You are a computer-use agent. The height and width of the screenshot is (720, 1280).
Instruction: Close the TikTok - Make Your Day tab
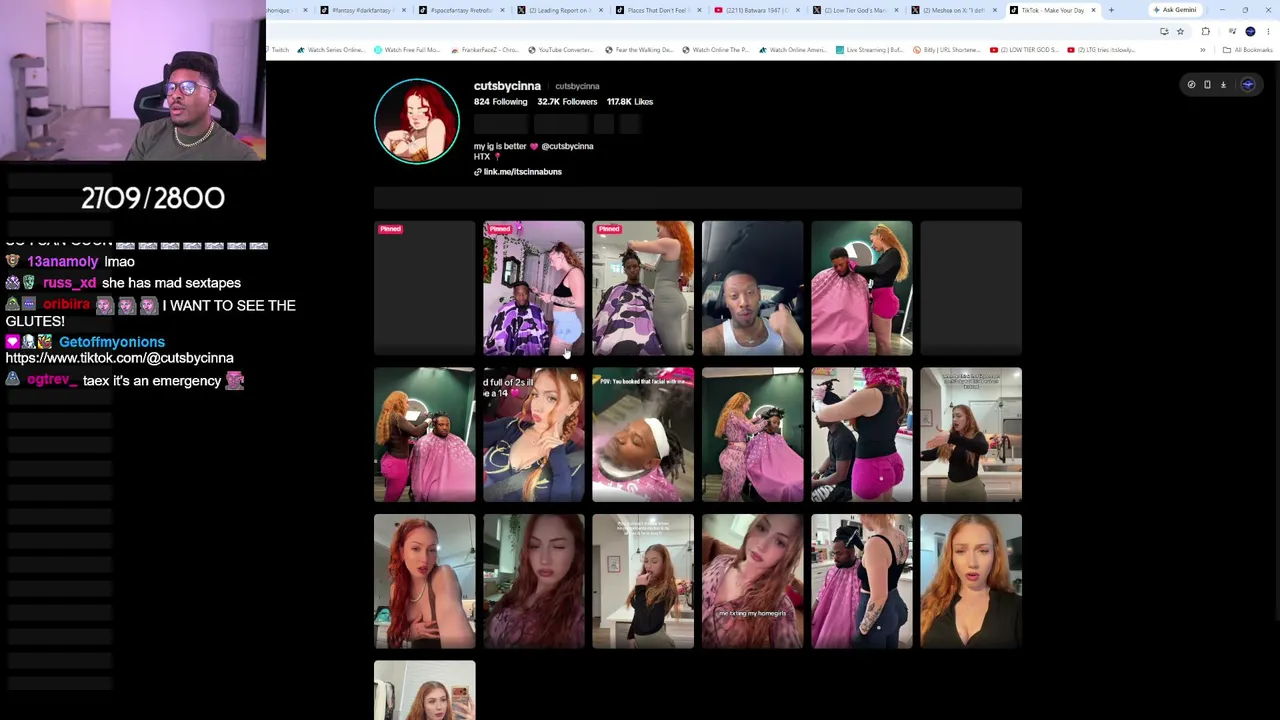pyautogui.click(x=1093, y=10)
